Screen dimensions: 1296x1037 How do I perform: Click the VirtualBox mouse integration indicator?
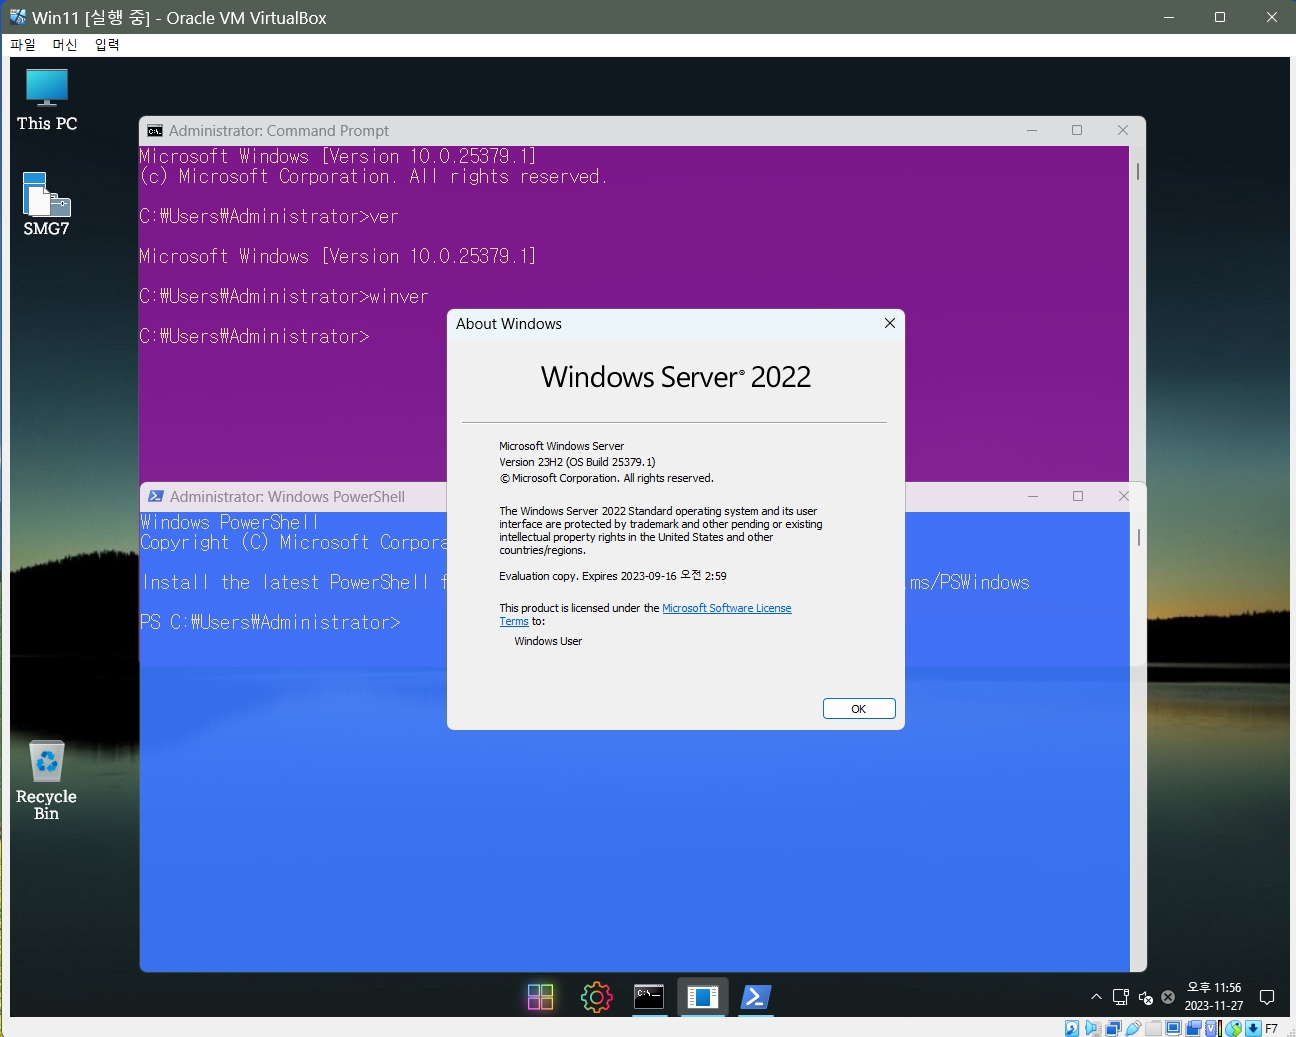pyautogui.click(x=1234, y=1028)
